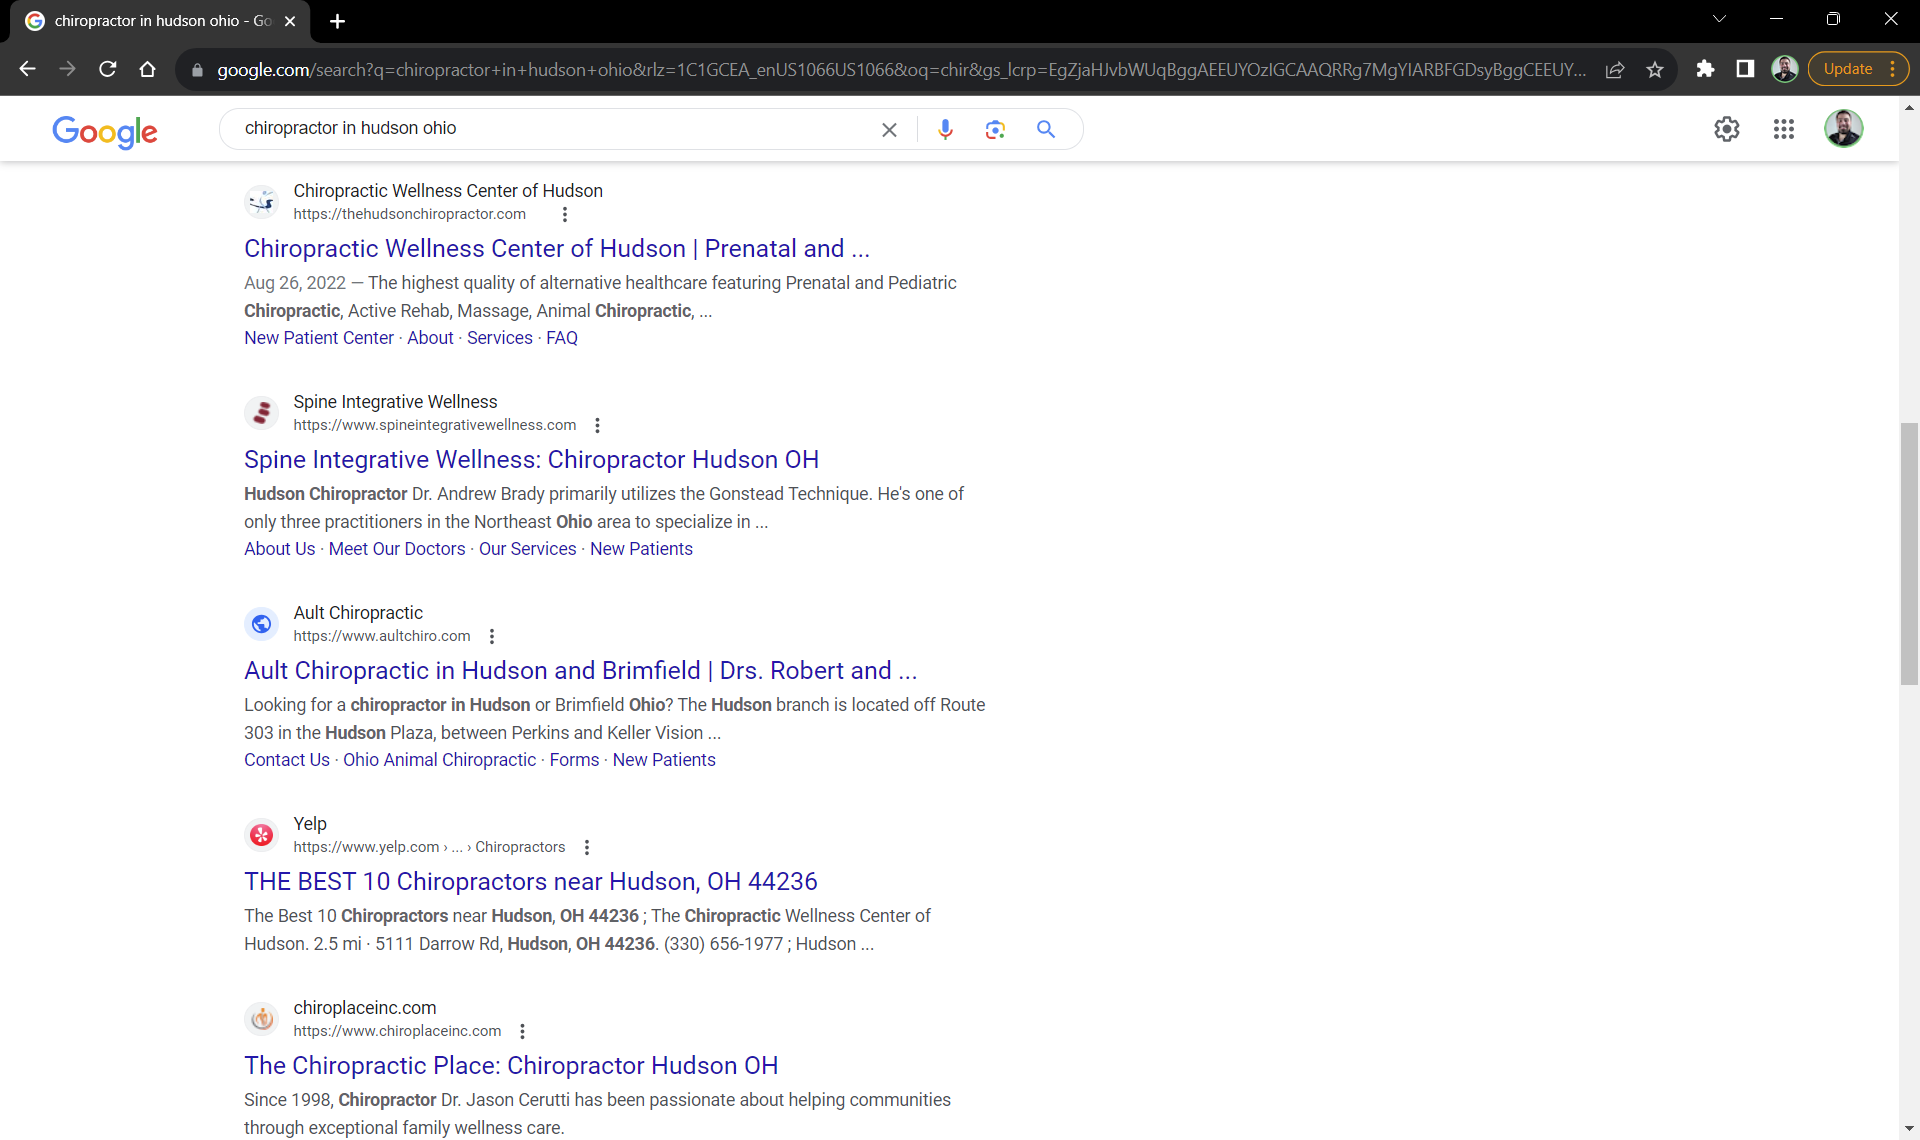Click the Chrome Update button

1847,69
